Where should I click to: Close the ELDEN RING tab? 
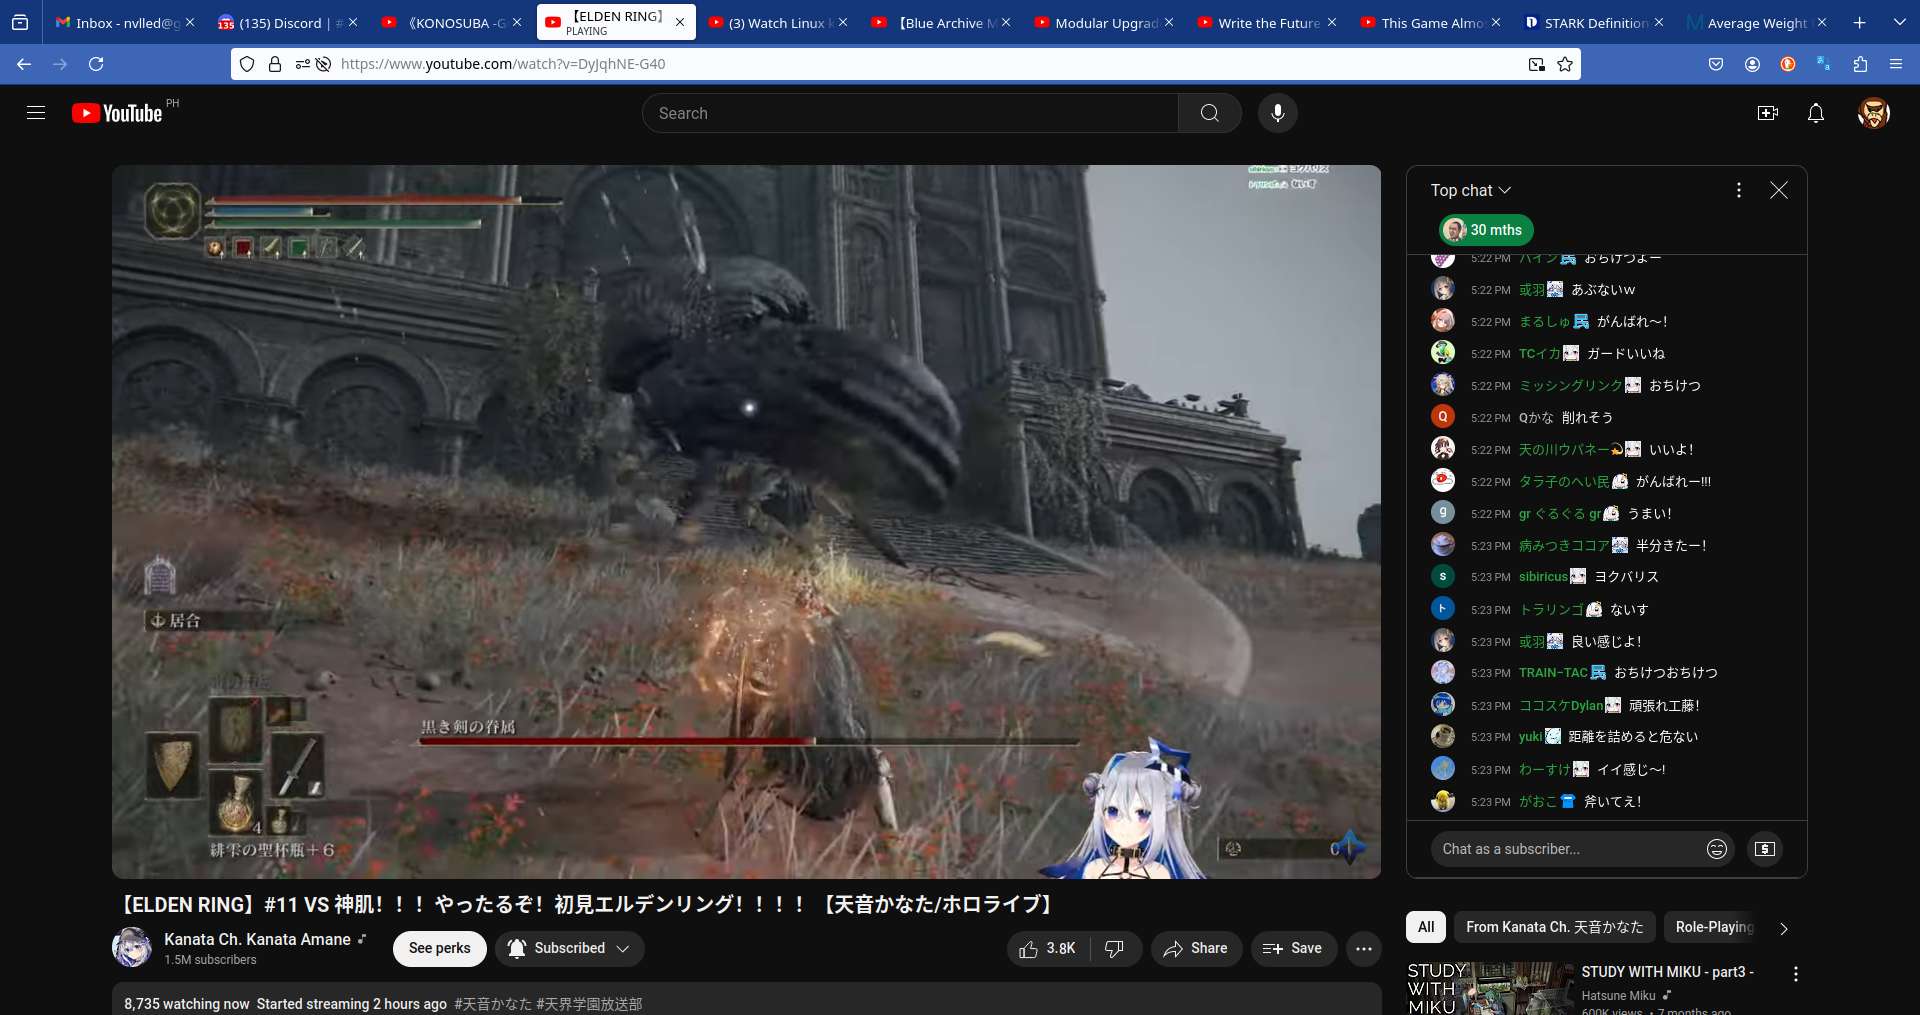coord(680,22)
